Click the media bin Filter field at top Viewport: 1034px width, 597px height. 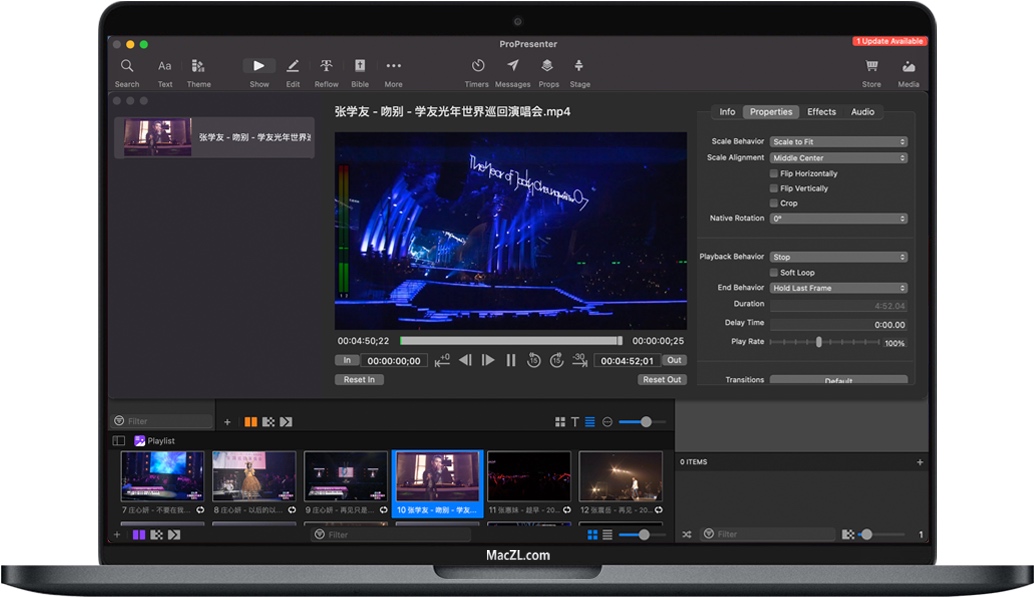[163, 421]
